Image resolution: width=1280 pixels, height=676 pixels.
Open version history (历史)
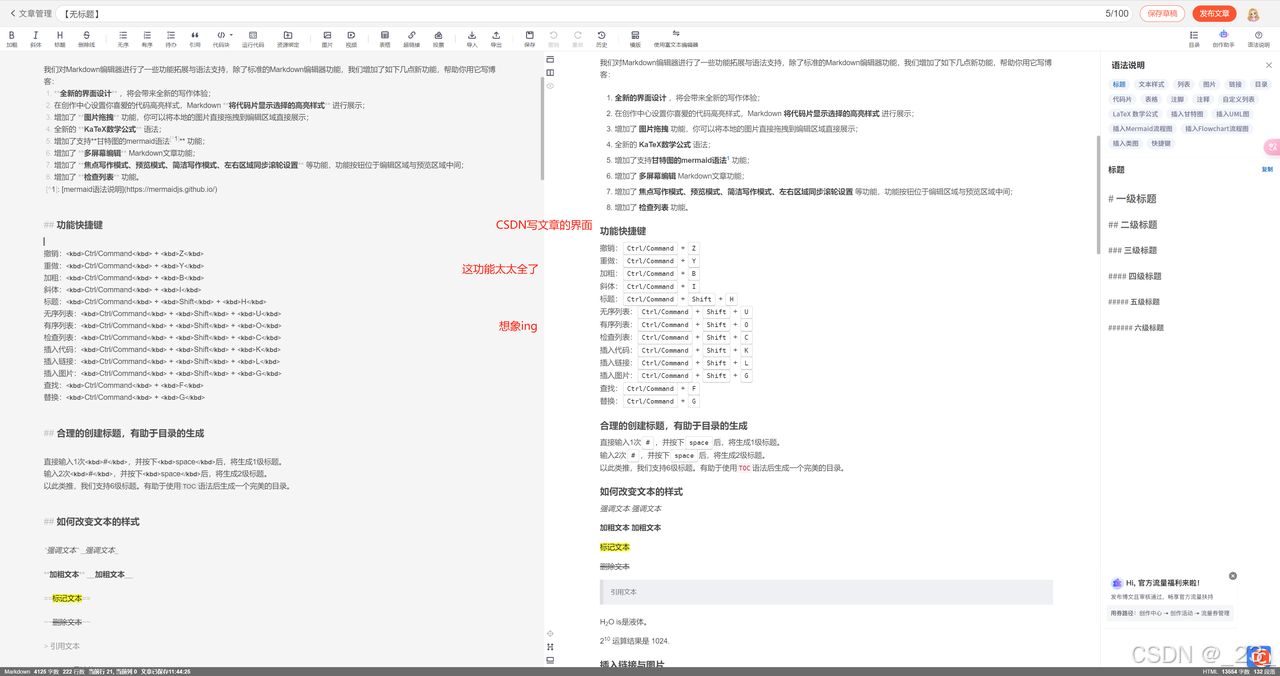(x=601, y=39)
